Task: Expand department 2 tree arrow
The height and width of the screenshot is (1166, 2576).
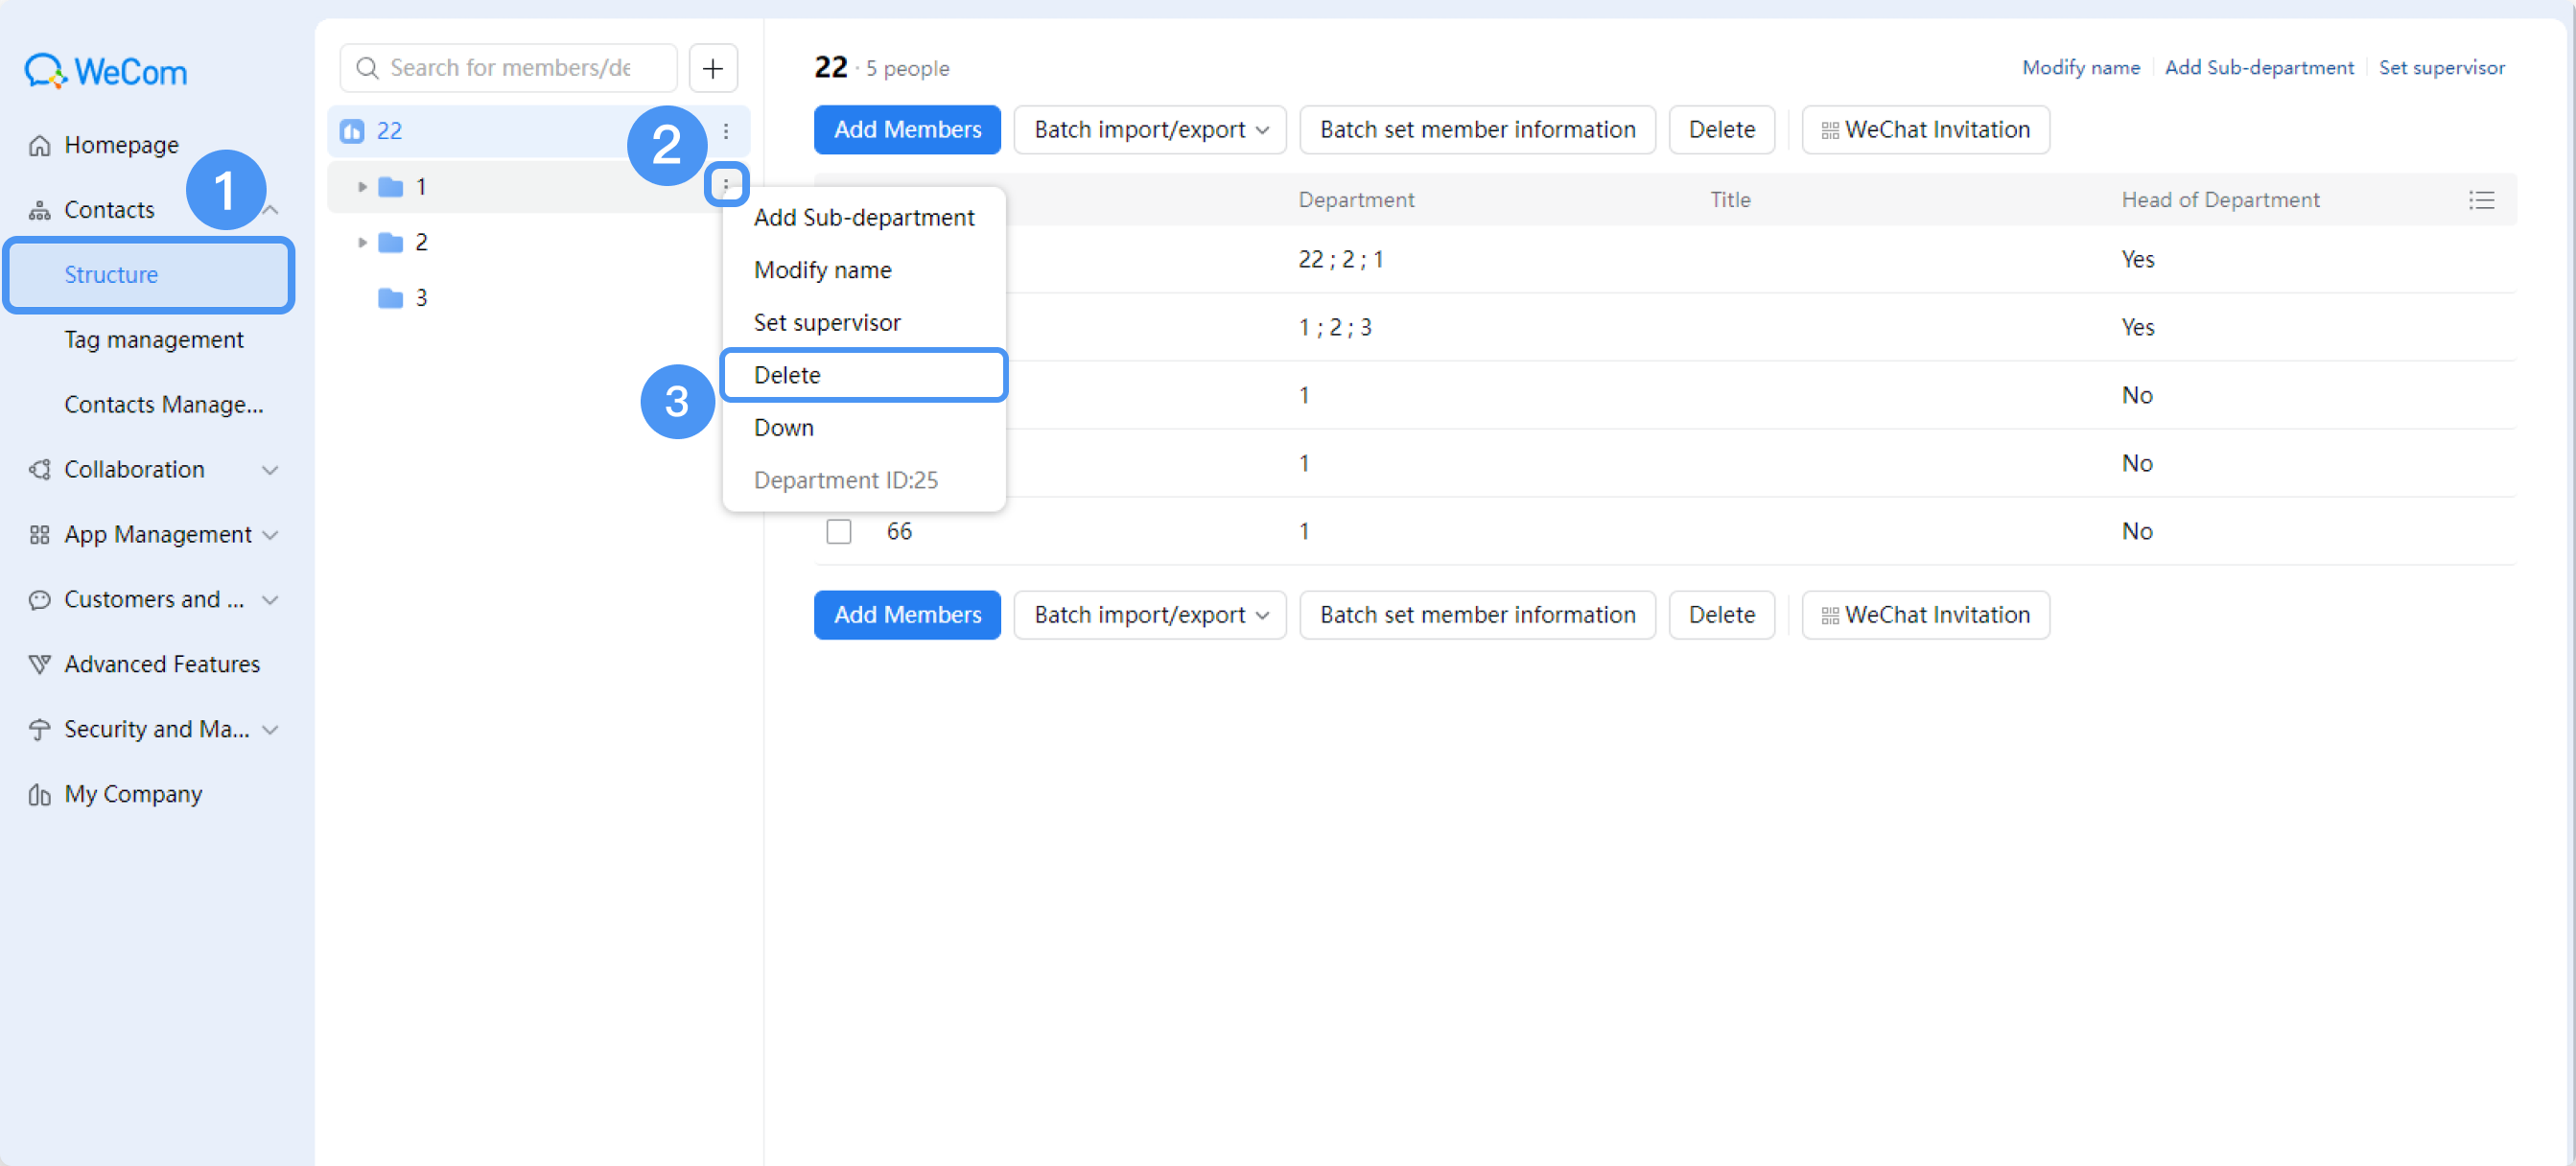Action: pyautogui.click(x=362, y=242)
